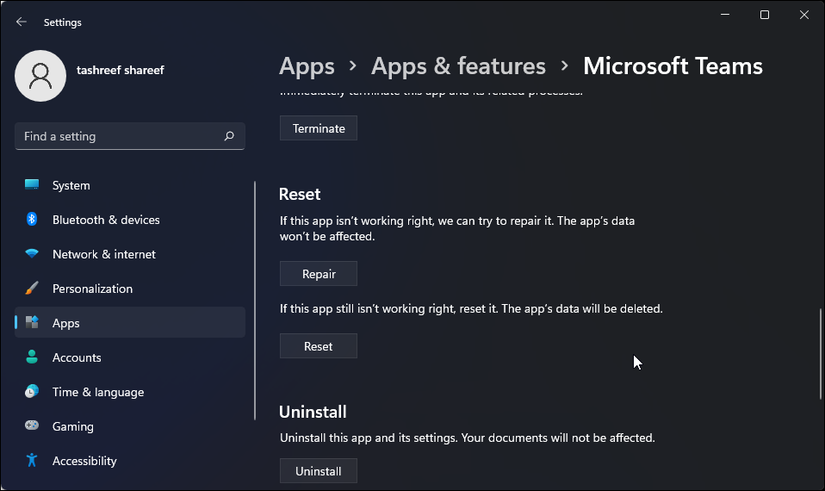Click the user profile avatar picture
The height and width of the screenshot is (491, 825).
[x=41, y=75]
